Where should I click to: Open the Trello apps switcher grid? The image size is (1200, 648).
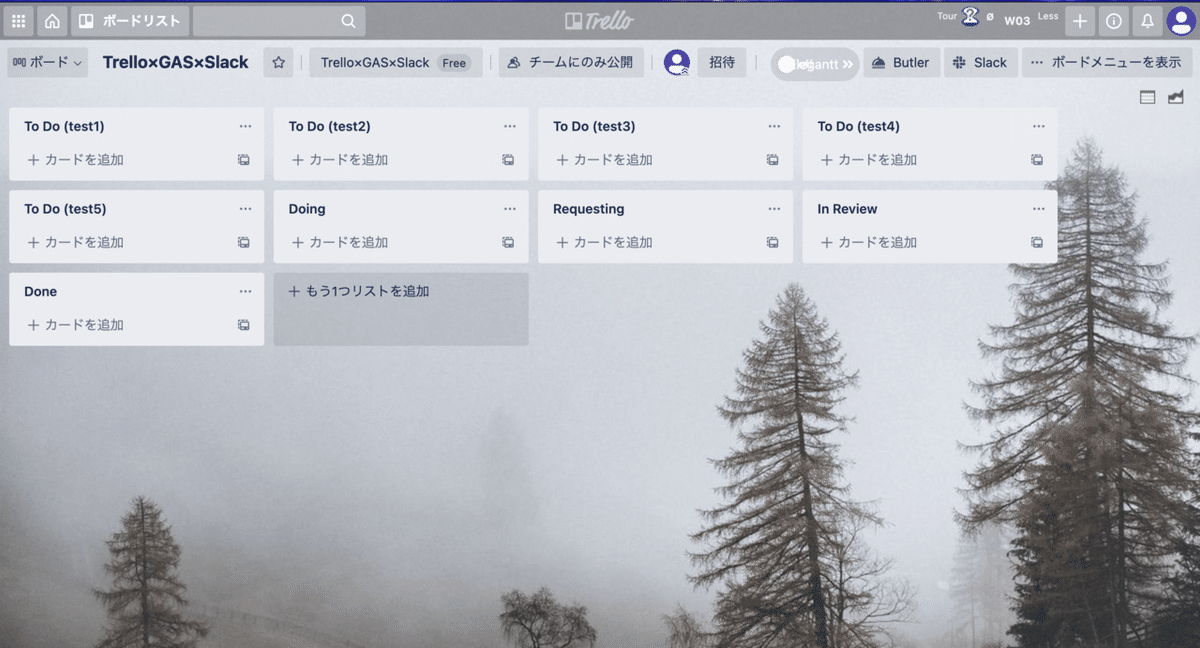pos(19,20)
